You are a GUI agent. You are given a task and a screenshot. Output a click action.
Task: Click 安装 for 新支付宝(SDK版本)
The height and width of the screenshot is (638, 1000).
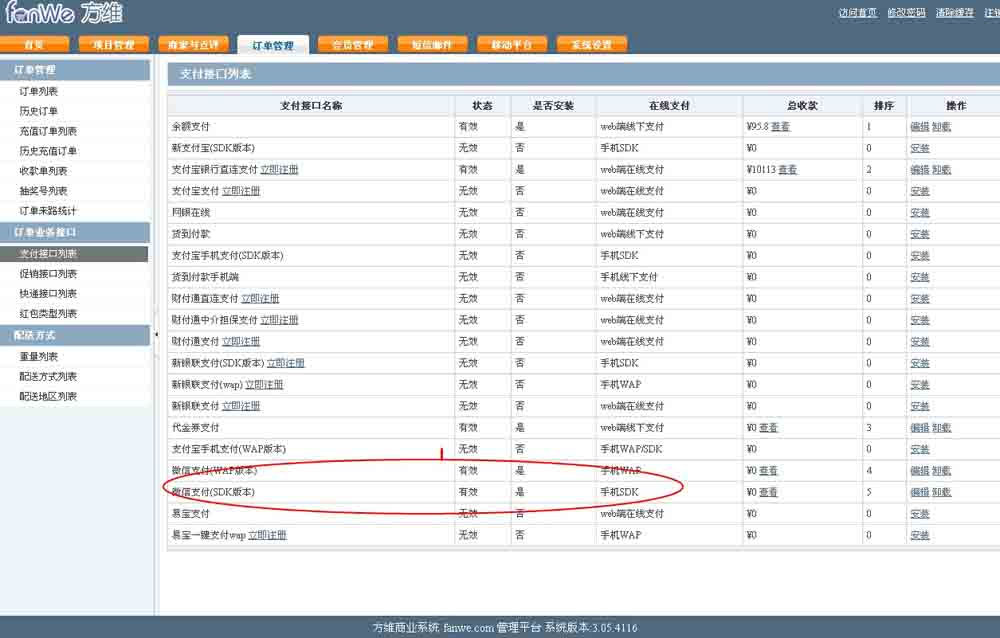coord(920,148)
